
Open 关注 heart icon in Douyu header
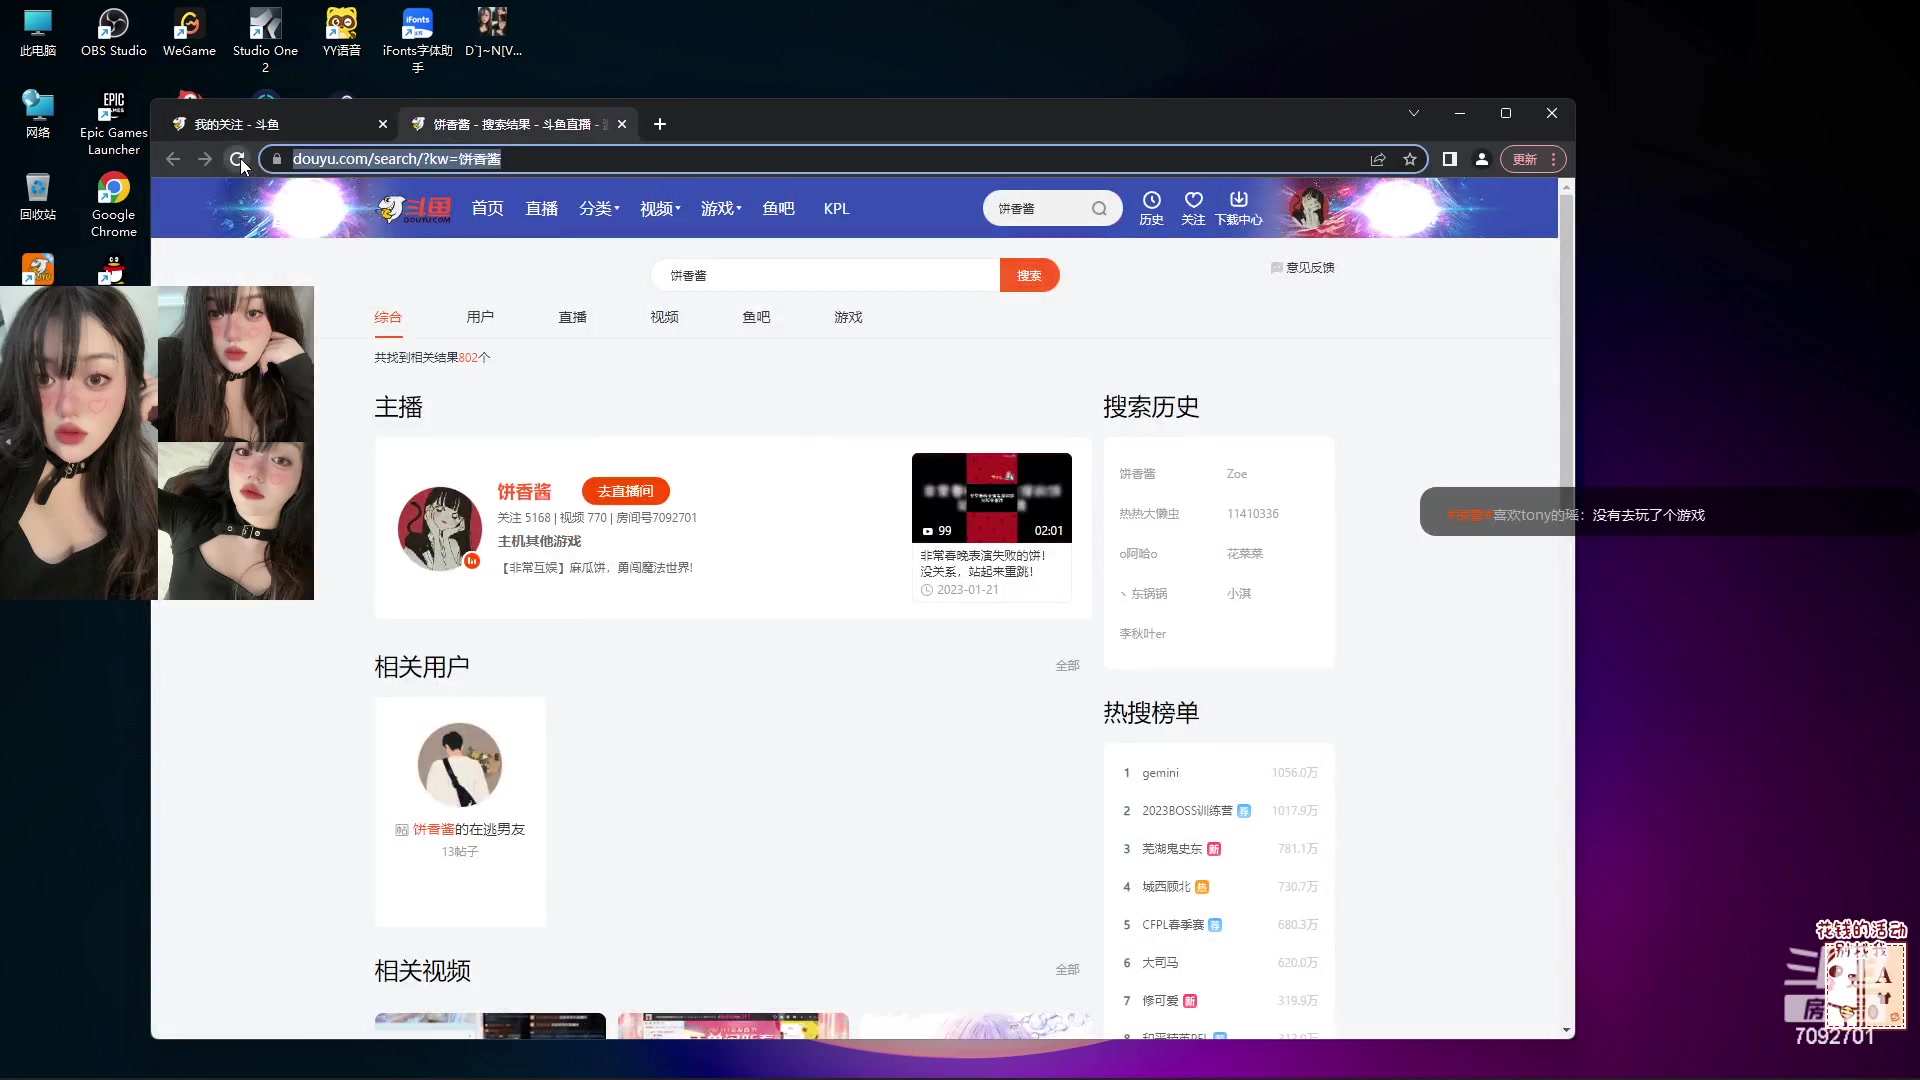click(1193, 208)
